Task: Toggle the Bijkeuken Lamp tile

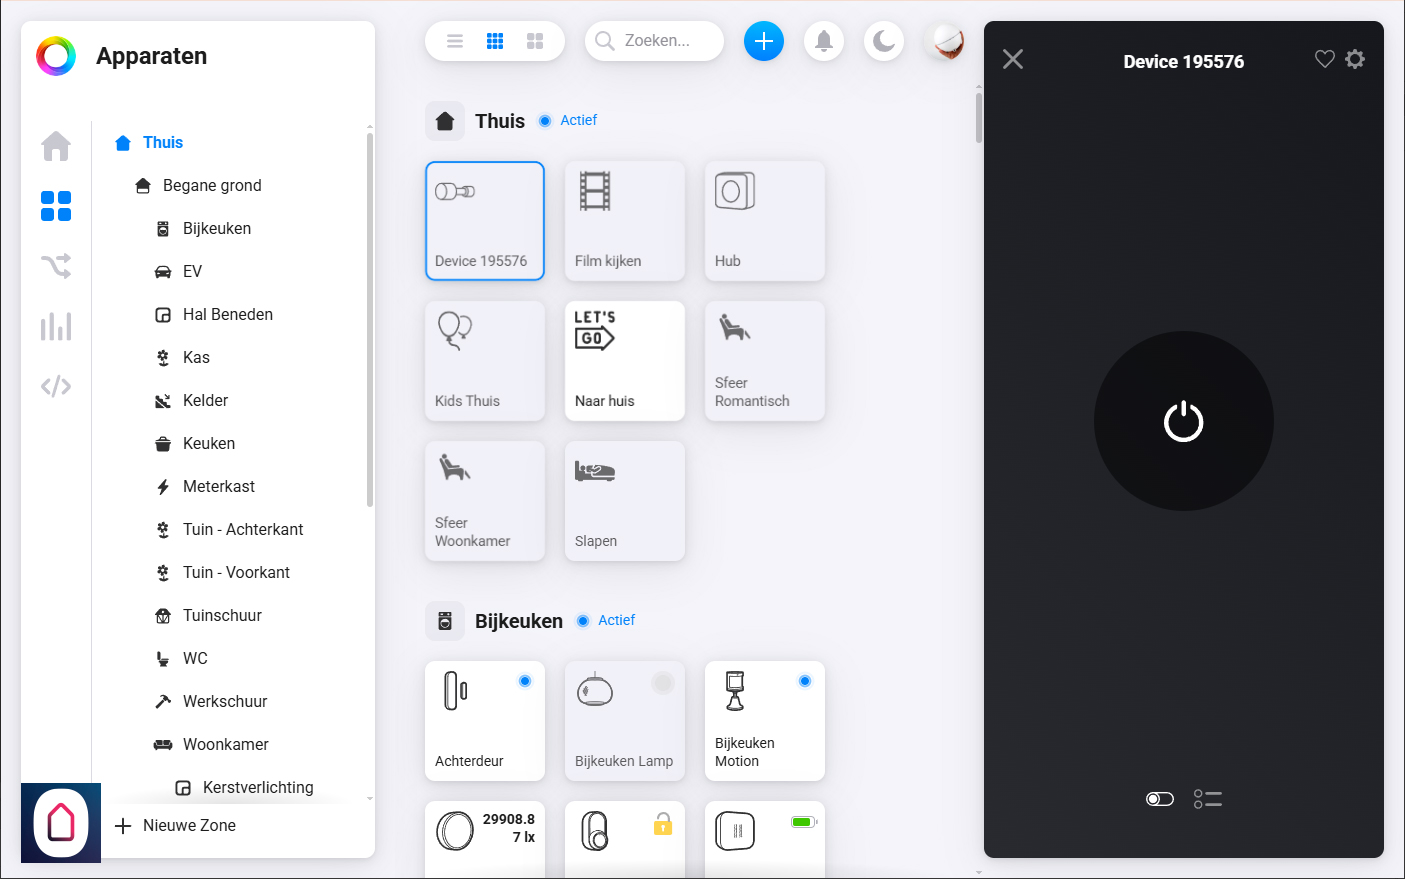Action: [x=624, y=720]
